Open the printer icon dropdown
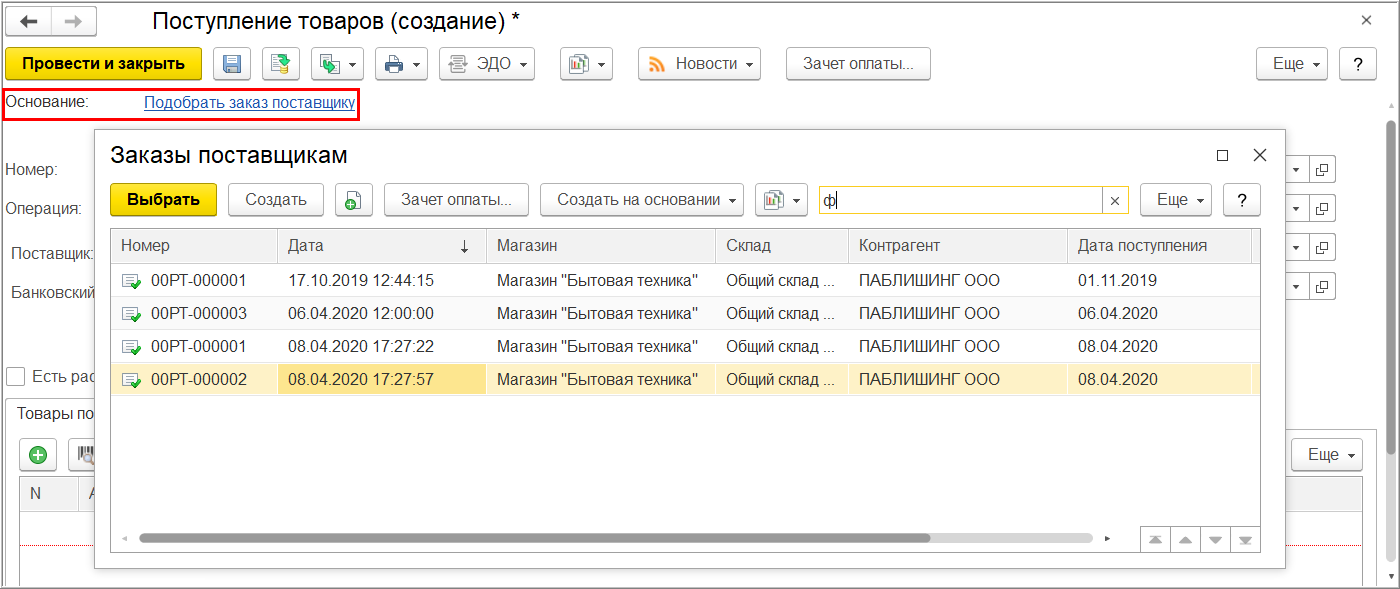 tap(401, 64)
